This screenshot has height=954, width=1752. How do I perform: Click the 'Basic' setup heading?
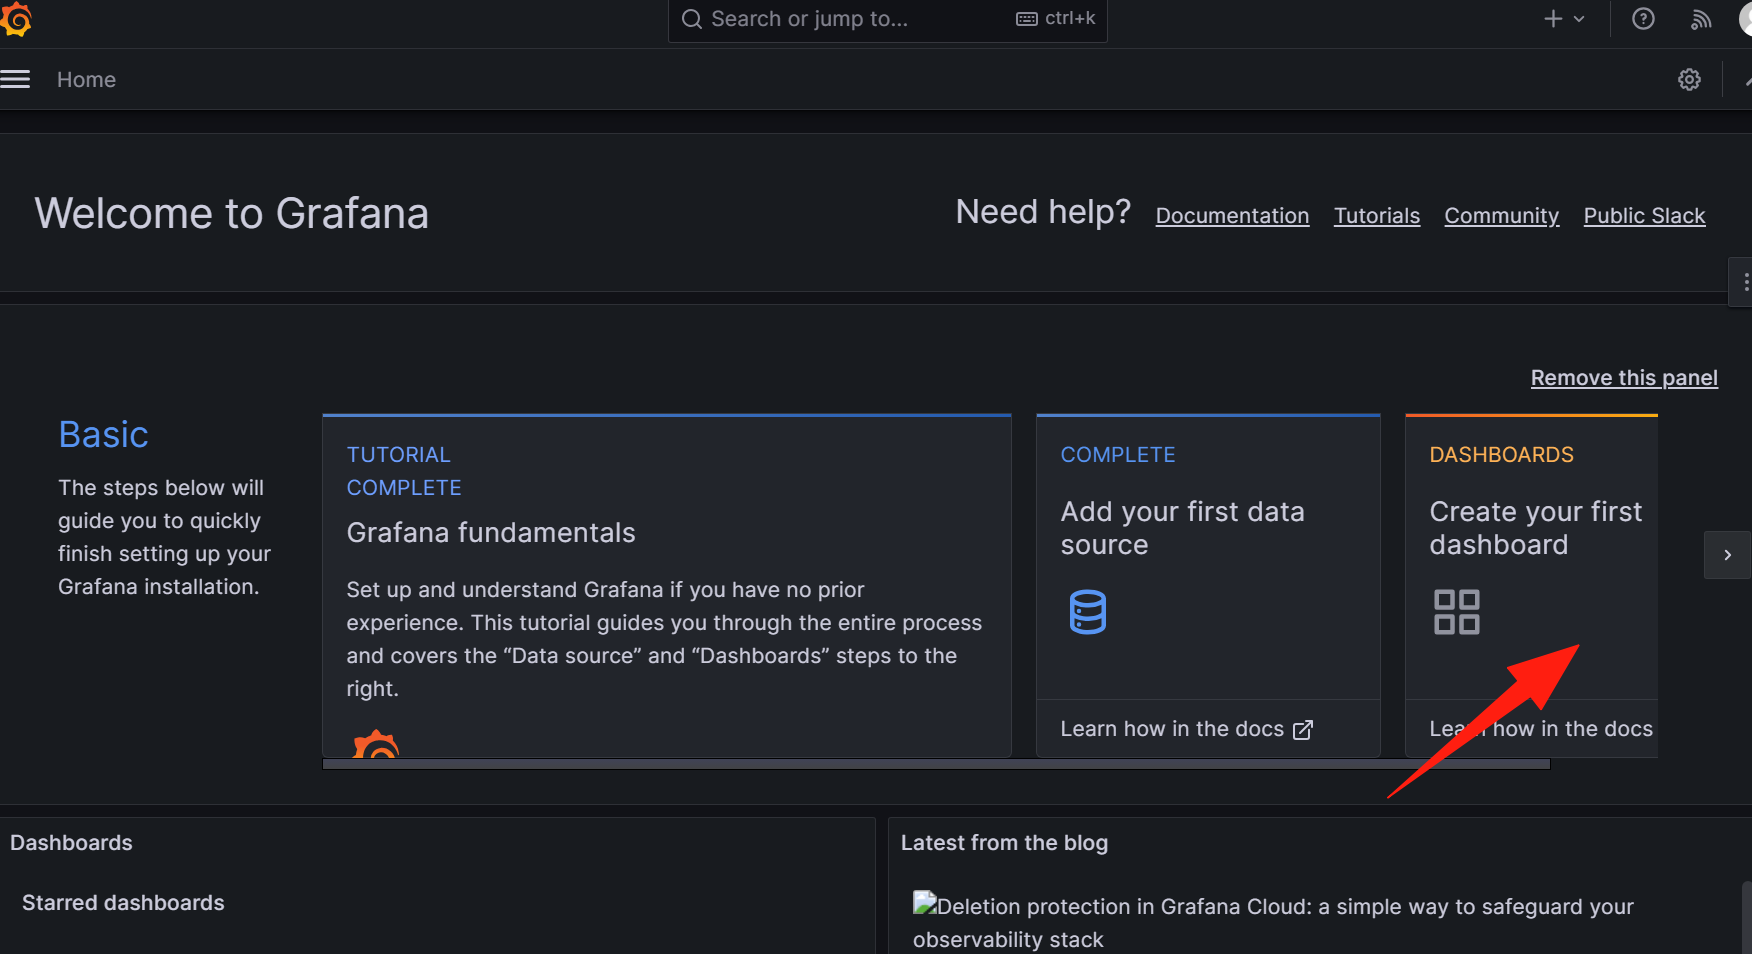point(103,435)
